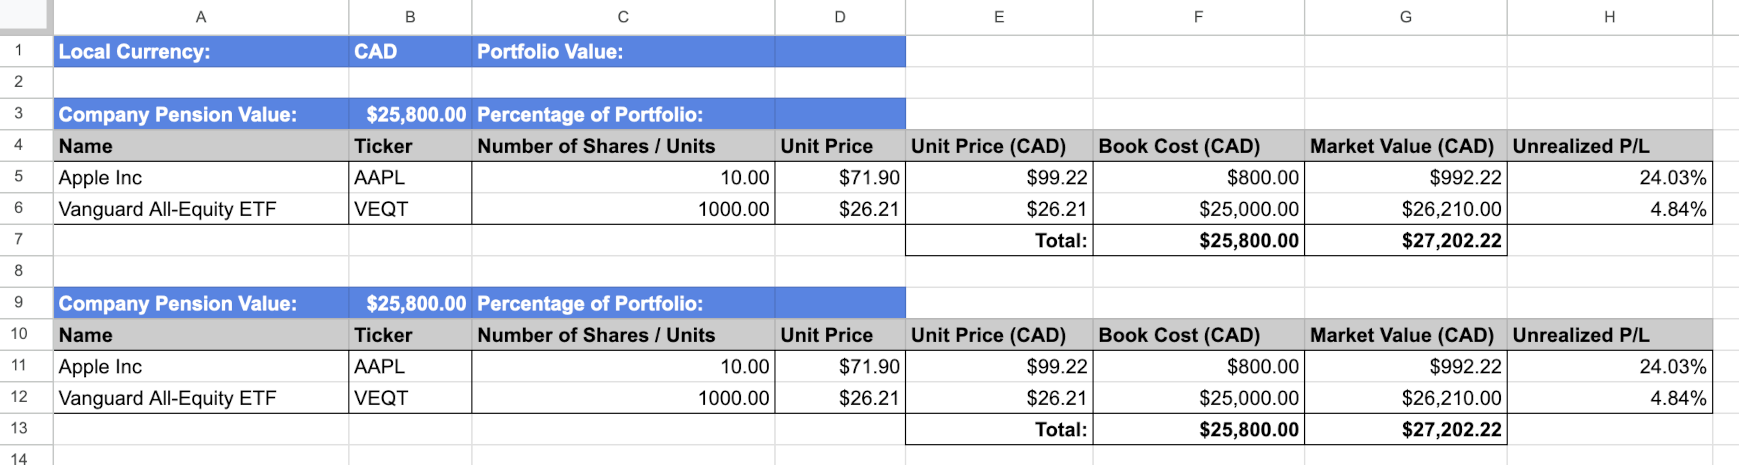
Task: Click the 'Apple Inc' name cell in row 5
Action: click(200, 178)
